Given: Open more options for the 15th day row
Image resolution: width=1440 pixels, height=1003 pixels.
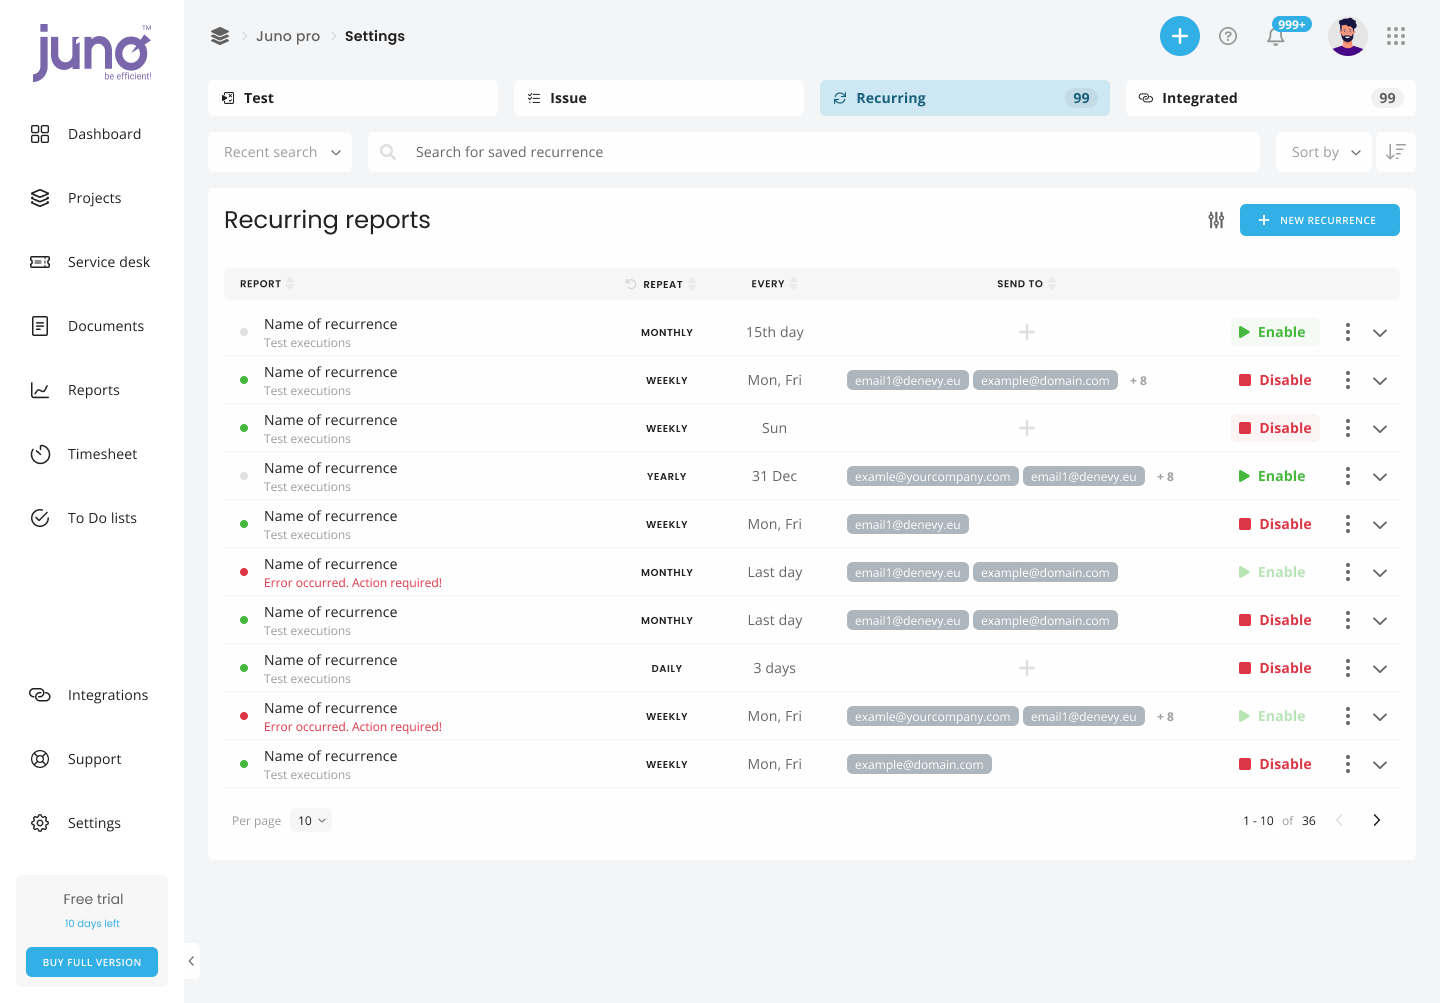Looking at the screenshot, I should 1348,332.
